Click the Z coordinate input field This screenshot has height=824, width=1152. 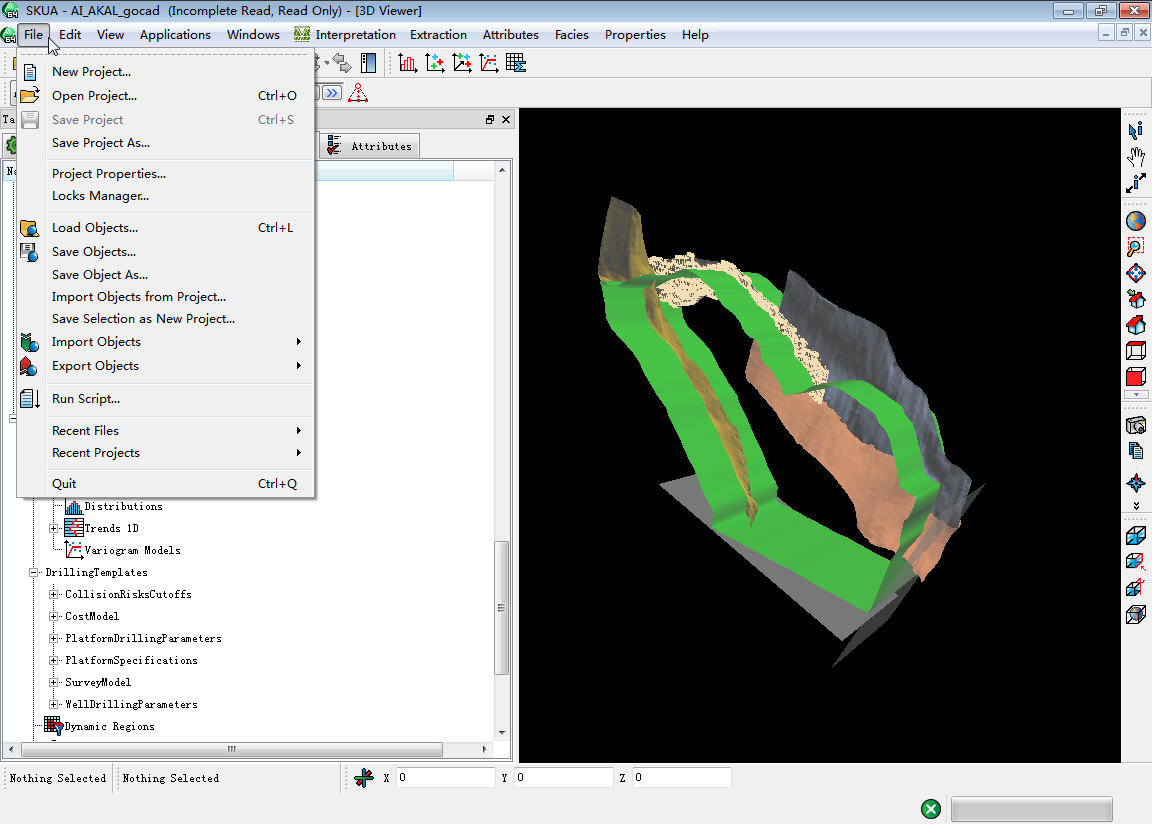tap(682, 778)
